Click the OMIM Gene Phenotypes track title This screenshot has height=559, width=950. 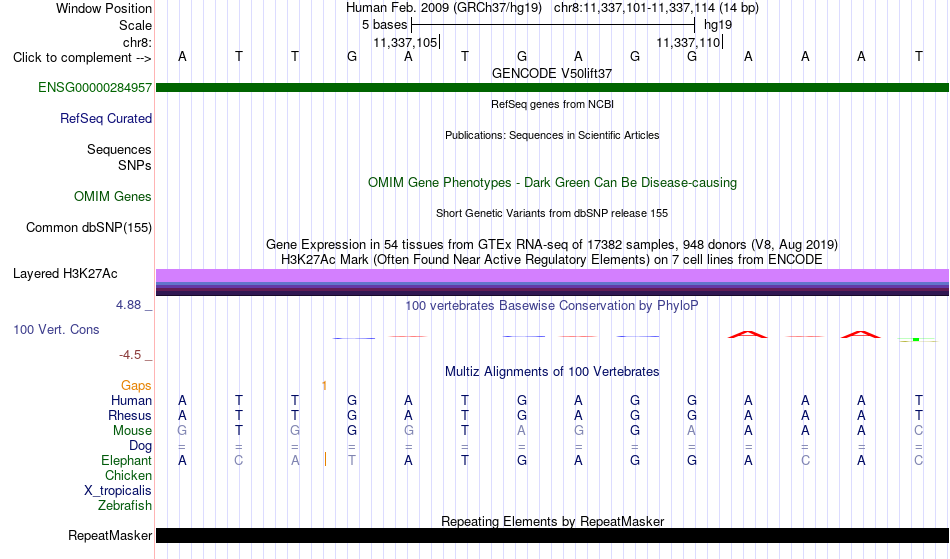[x=552, y=182]
